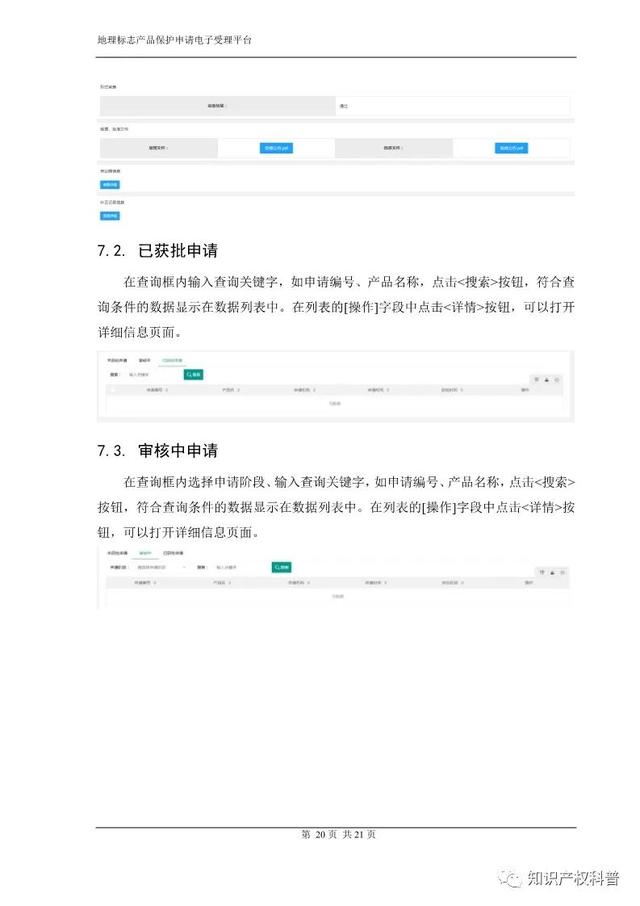Sort by the second column header in the 7.3 table

click(x=222, y=582)
